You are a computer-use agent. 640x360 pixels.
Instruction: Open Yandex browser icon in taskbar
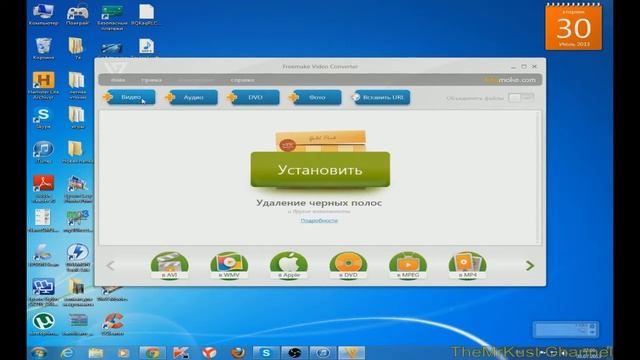click(209, 352)
